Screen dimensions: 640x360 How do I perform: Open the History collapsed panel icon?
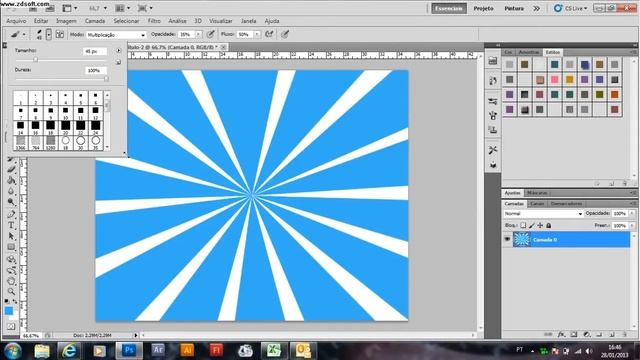493,80
